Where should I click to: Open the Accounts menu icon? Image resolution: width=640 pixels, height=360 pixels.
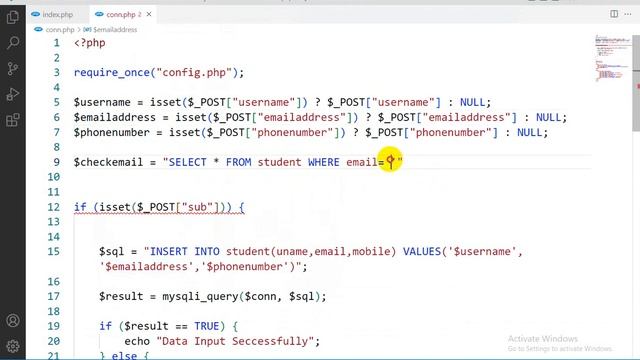(13, 320)
